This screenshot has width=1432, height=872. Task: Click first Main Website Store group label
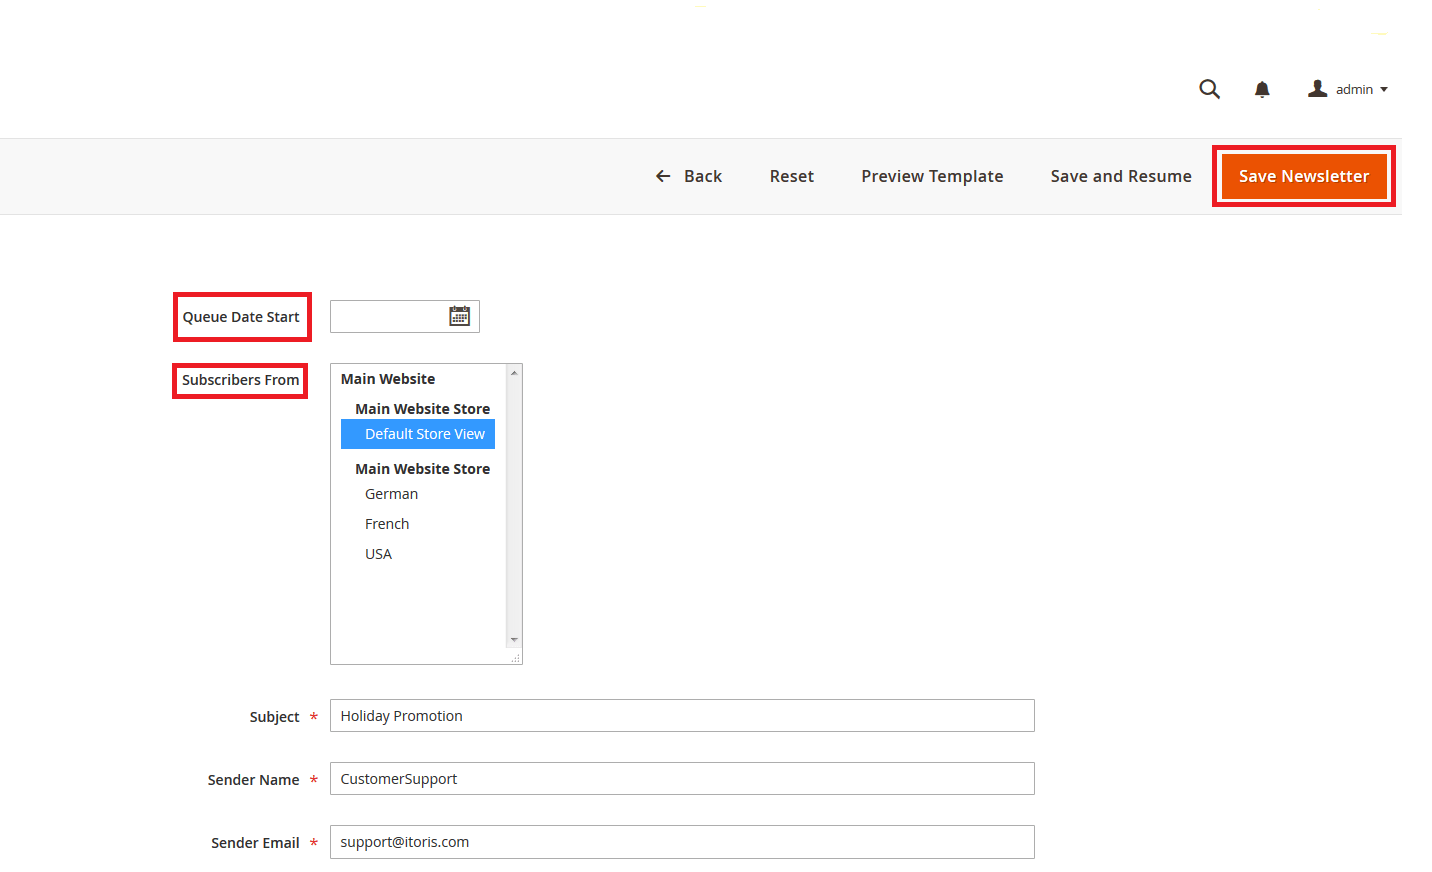tap(422, 409)
